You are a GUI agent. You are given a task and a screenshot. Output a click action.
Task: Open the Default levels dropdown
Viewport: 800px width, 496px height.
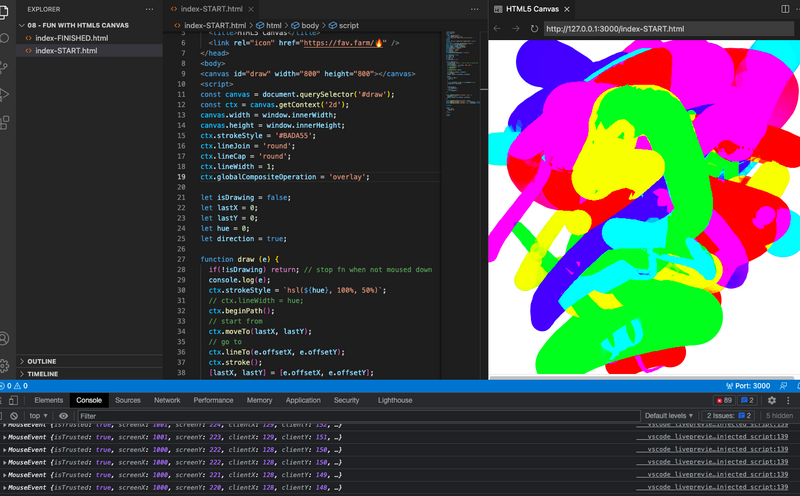pos(670,416)
